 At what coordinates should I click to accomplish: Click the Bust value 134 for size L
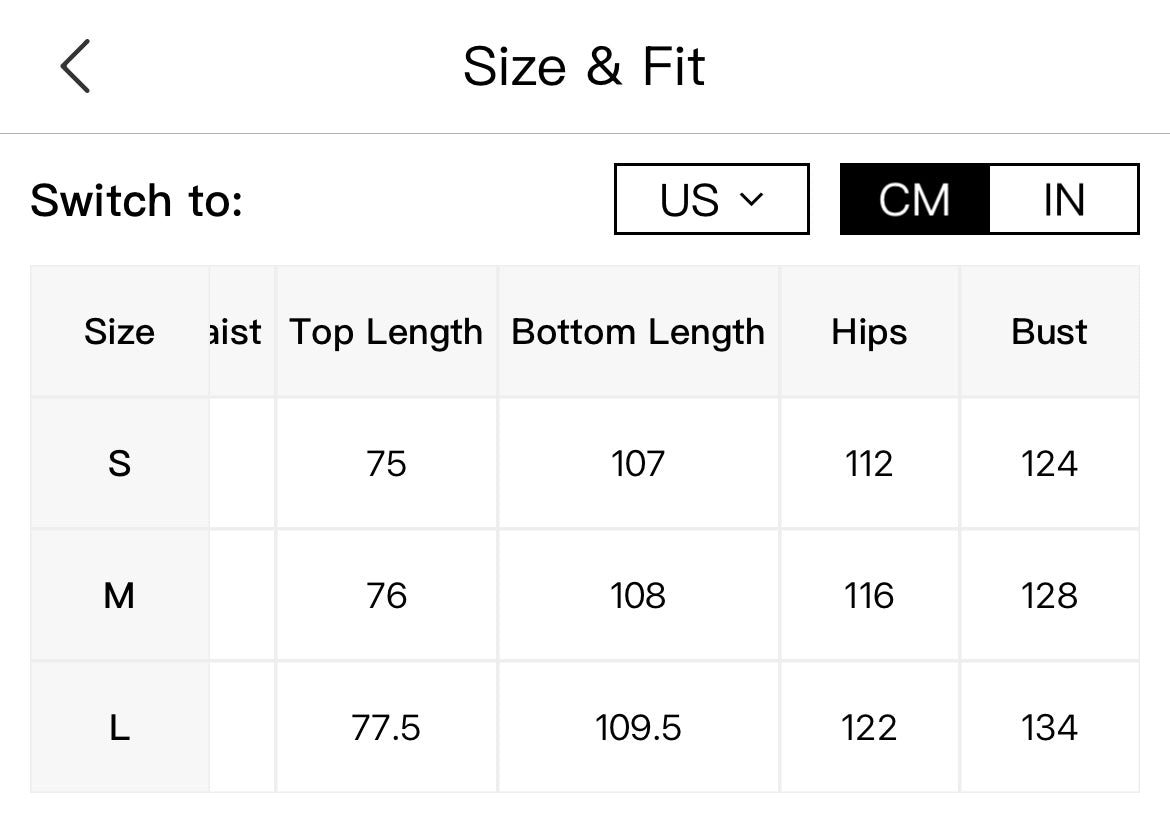coord(1049,727)
